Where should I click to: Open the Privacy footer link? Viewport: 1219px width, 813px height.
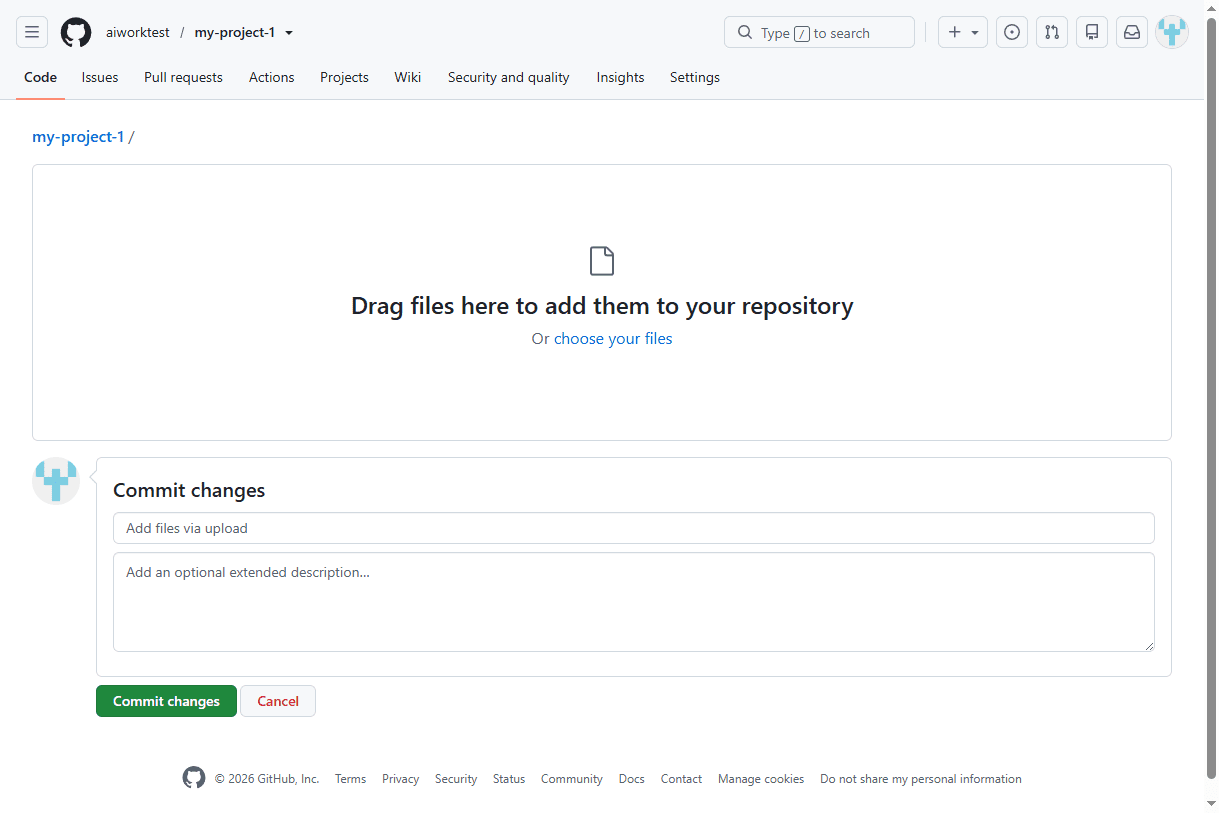click(400, 779)
